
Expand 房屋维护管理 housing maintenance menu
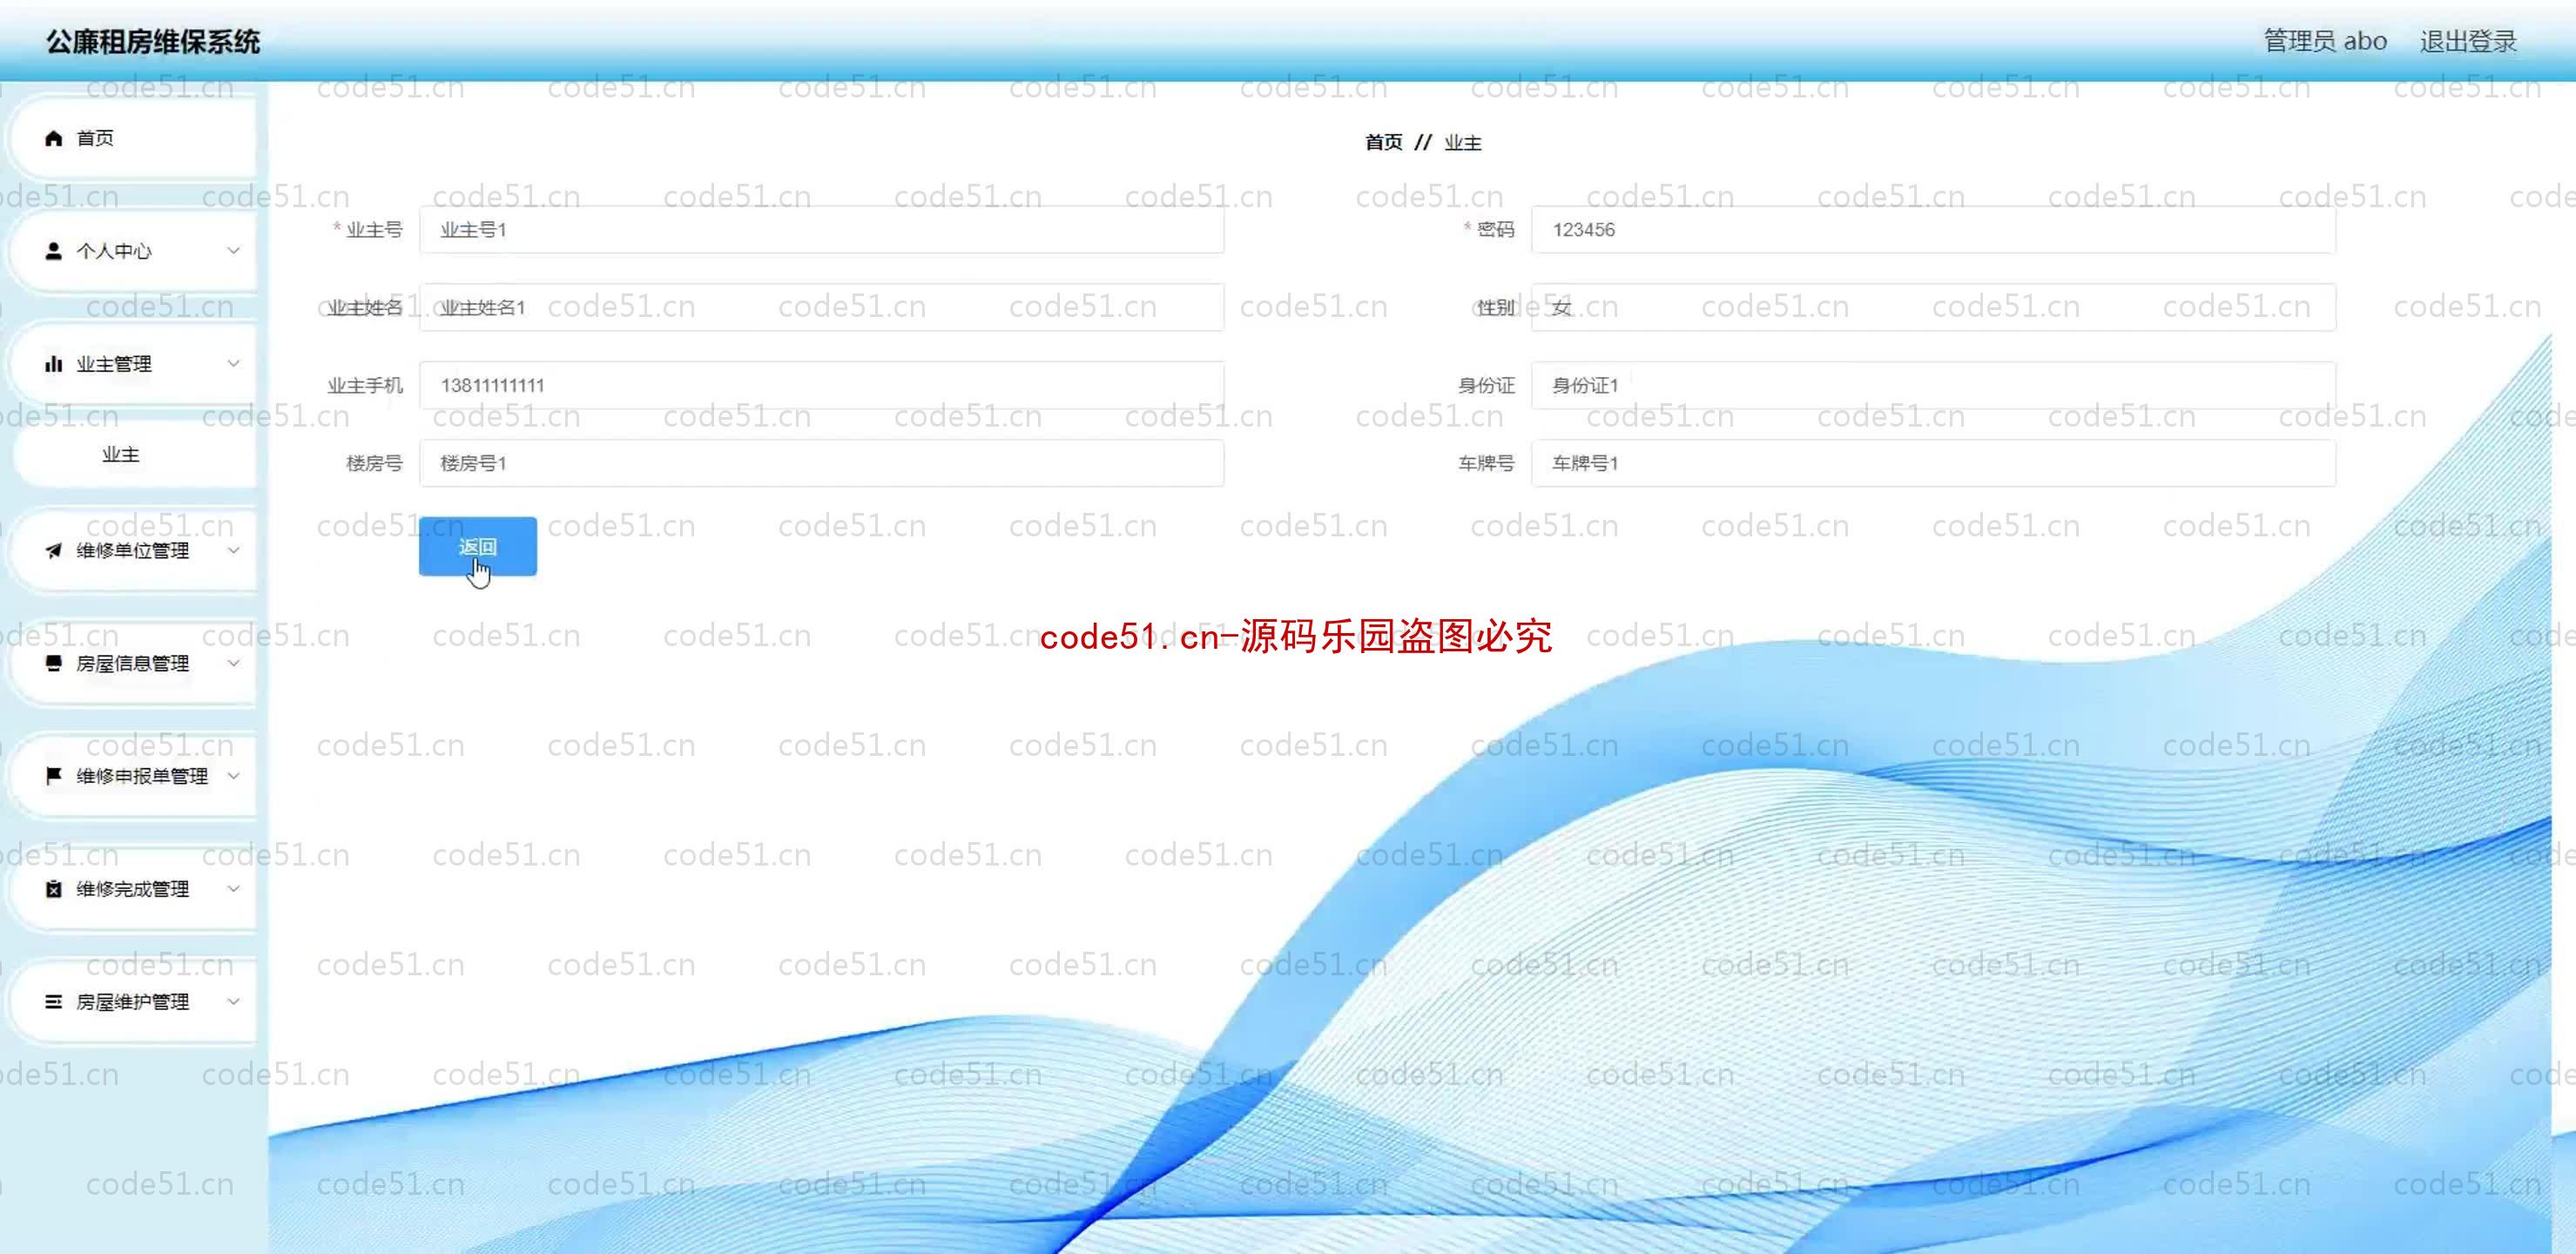tap(138, 1001)
